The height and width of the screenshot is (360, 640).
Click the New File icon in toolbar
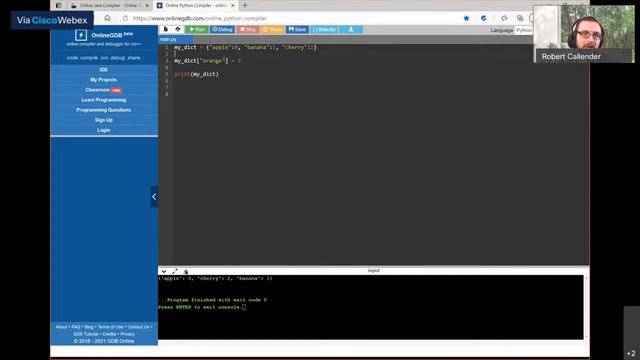[x=166, y=29]
